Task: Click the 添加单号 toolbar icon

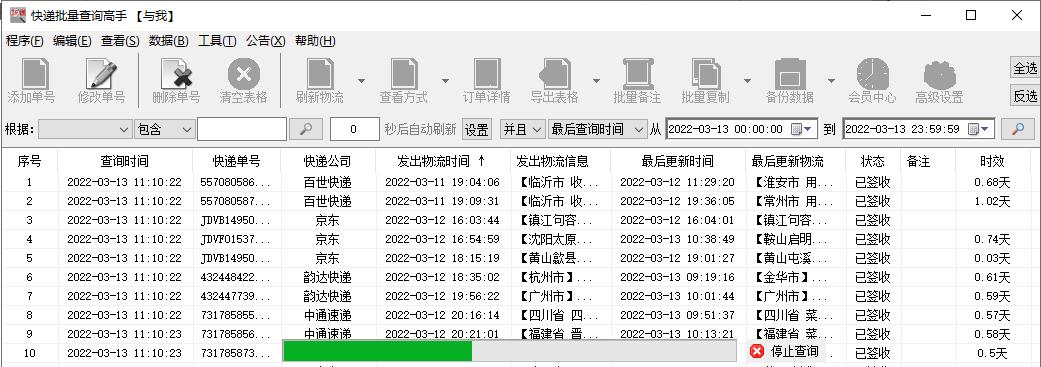Action: coord(35,73)
